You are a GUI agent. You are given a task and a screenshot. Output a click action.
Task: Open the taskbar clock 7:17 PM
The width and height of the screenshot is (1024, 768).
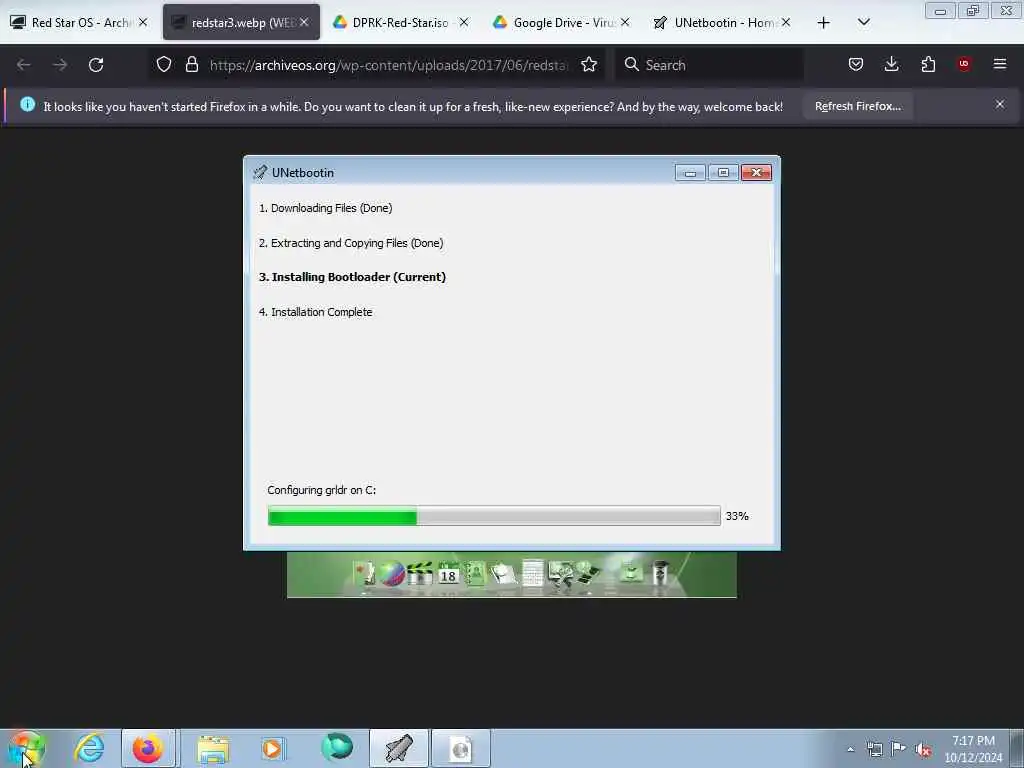pos(973,749)
